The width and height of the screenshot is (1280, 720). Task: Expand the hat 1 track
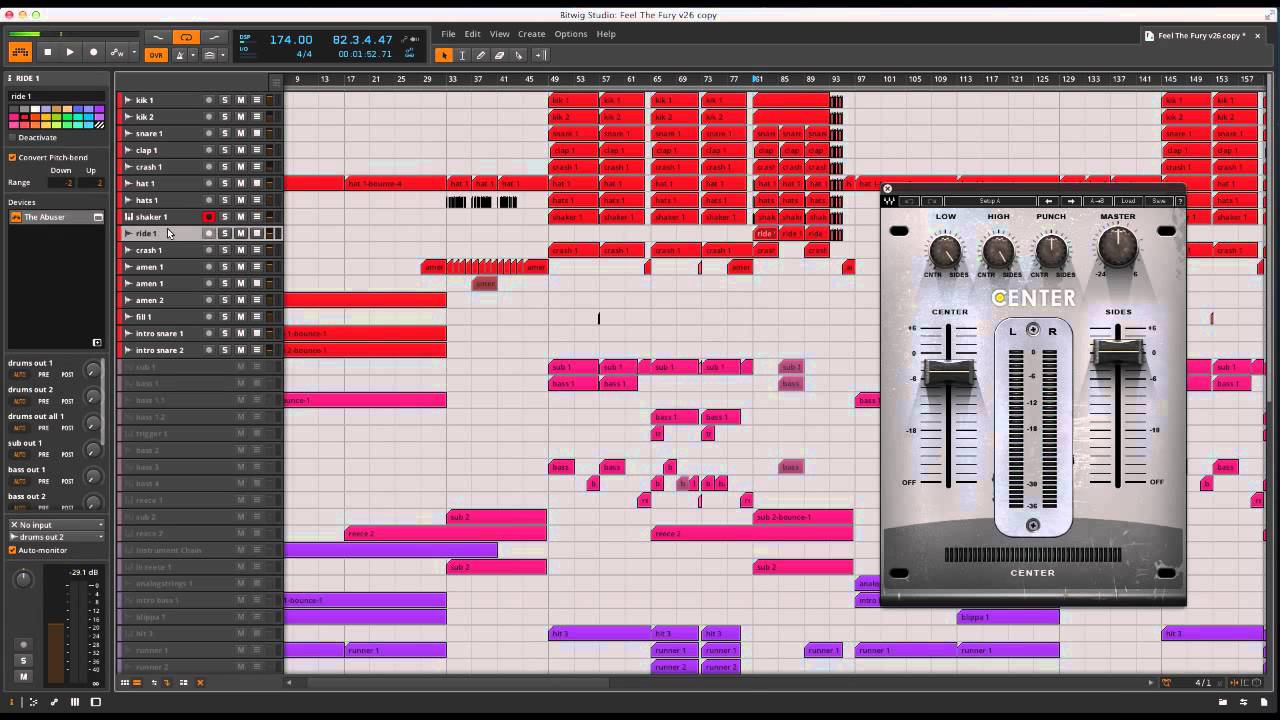click(x=127, y=183)
